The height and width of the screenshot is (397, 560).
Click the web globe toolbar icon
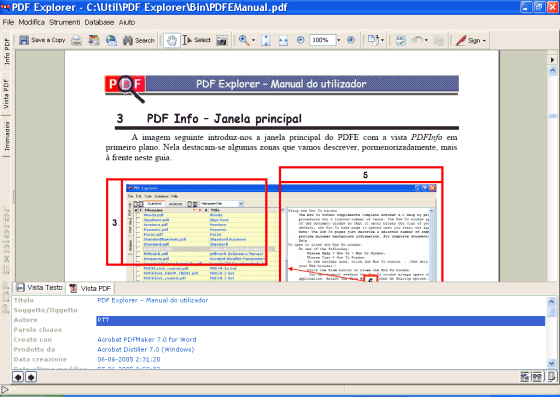[111, 40]
